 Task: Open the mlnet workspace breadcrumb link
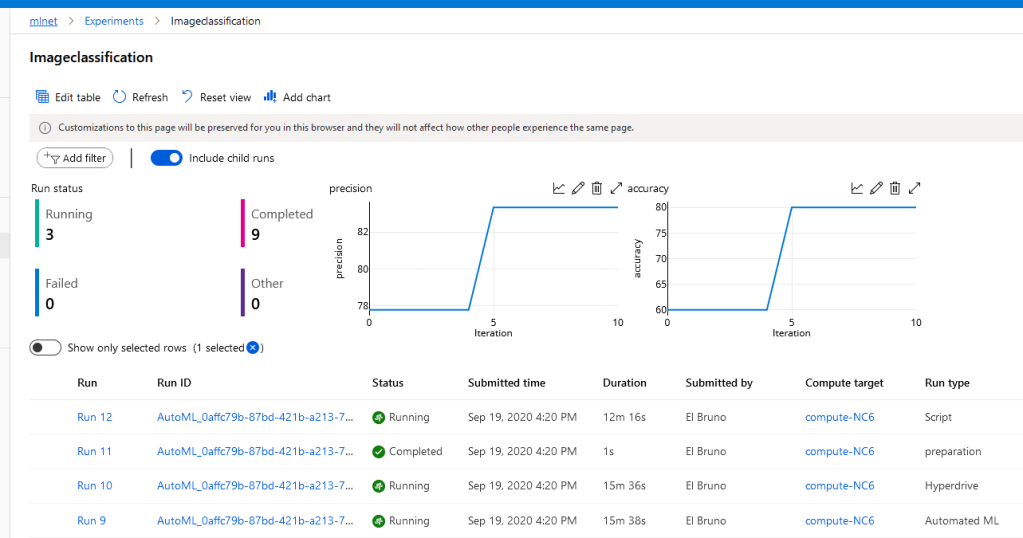tap(44, 21)
